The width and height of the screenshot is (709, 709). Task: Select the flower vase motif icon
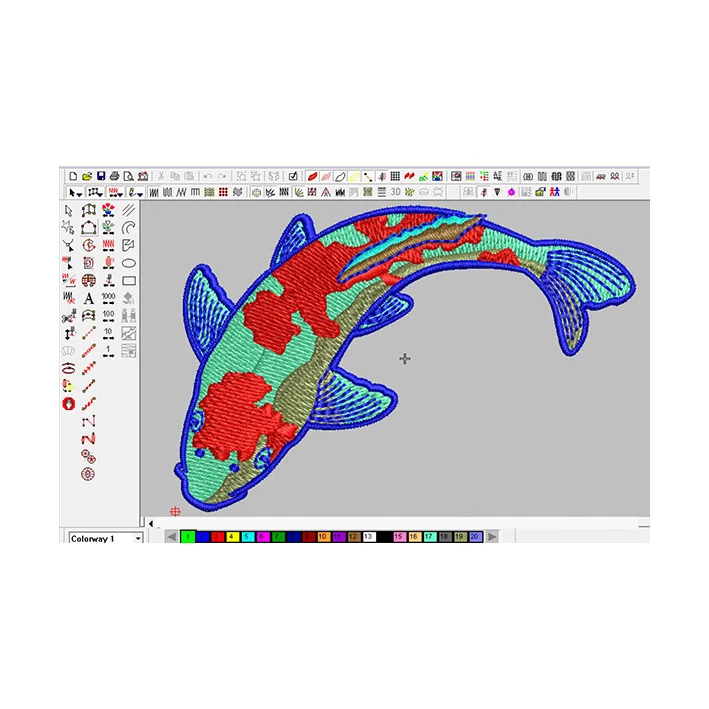[108, 210]
